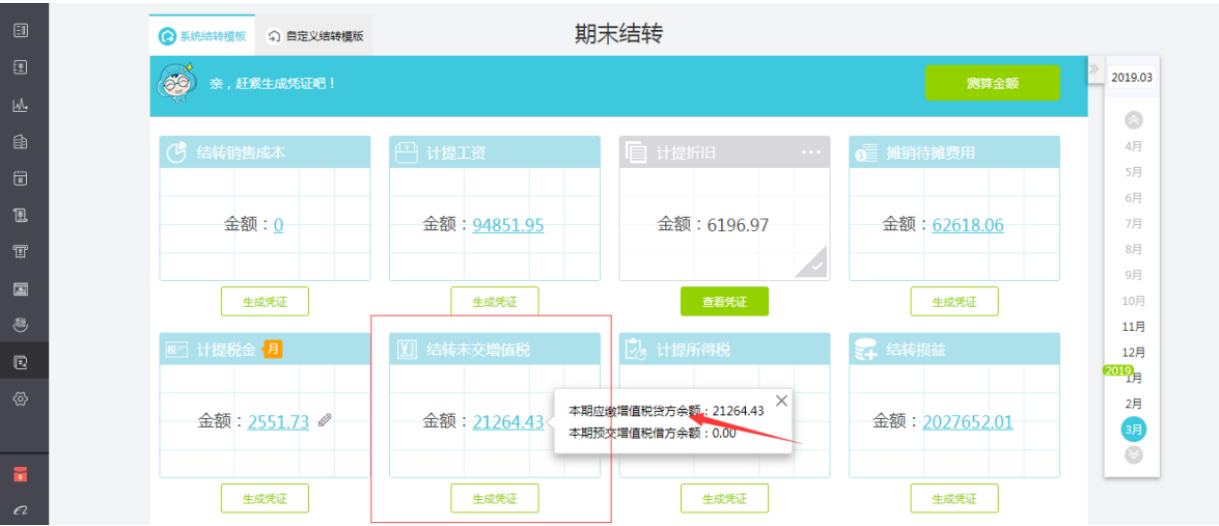Select 11月 in the month timeline

pos(1134,327)
